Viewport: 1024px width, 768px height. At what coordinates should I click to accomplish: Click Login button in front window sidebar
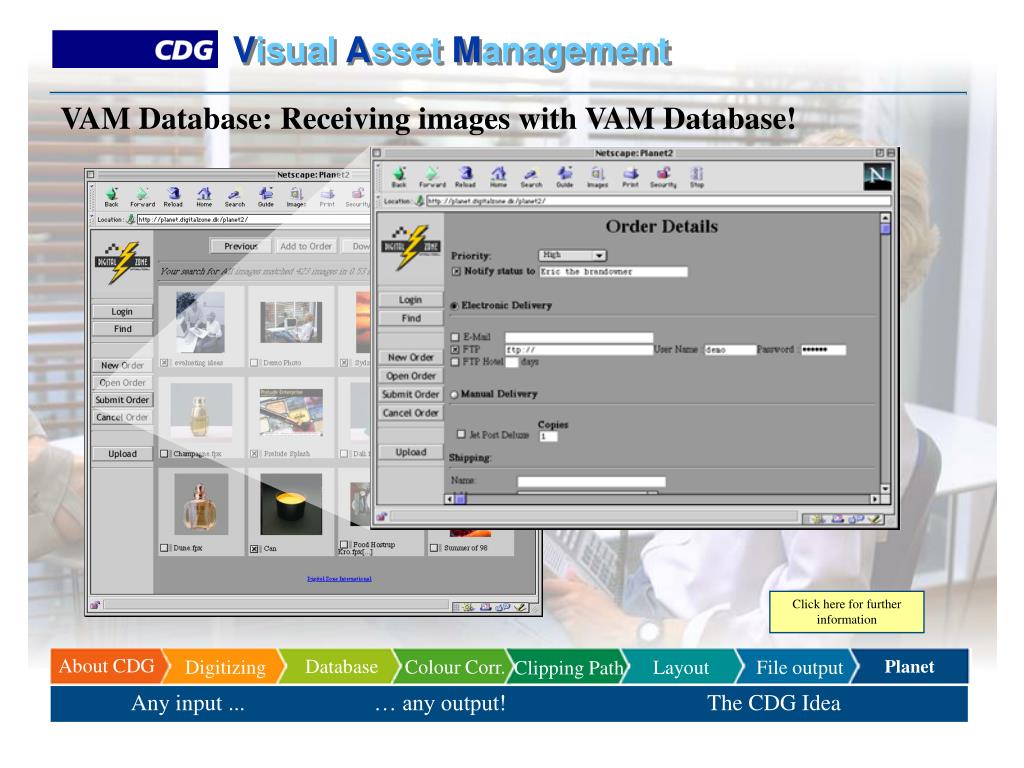411,300
